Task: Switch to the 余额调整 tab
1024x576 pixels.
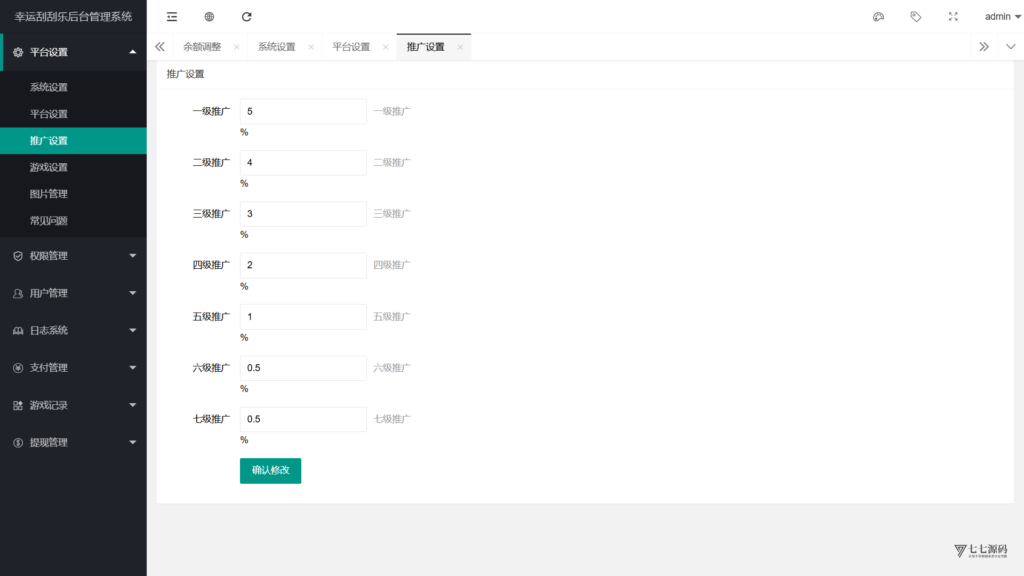Action: coord(202,47)
